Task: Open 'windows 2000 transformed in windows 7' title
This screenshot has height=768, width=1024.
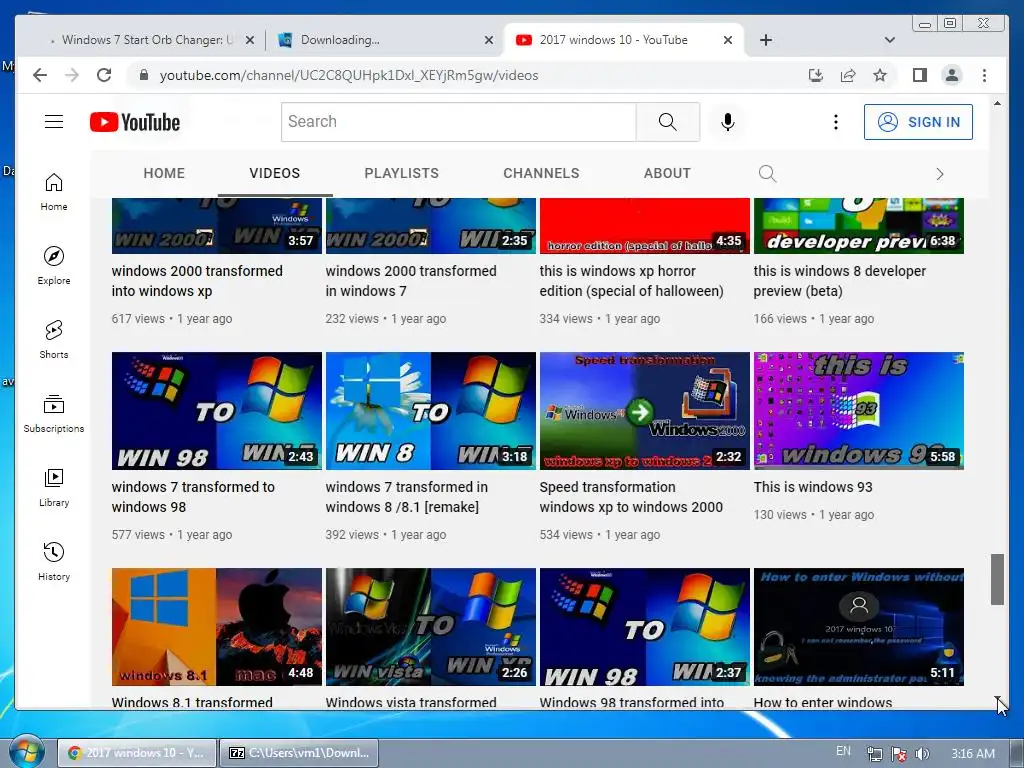Action: pos(411,281)
